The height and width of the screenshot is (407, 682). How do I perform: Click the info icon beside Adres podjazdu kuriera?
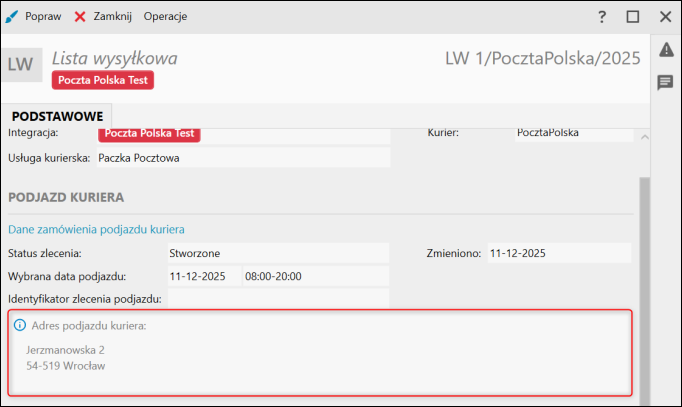(x=20, y=325)
